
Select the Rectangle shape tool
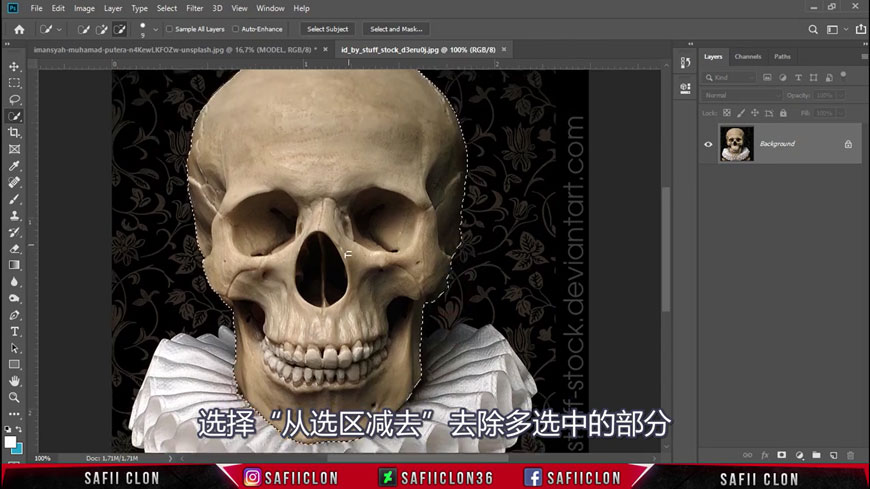coord(14,365)
